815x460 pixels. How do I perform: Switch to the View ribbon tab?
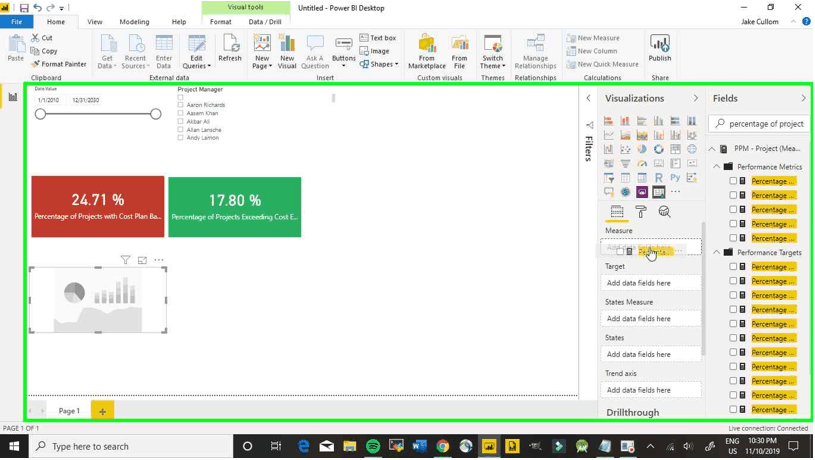point(95,22)
